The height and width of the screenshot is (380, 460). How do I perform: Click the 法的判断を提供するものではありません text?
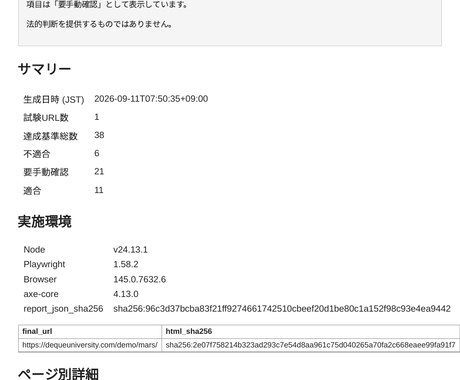tap(99, 24)
